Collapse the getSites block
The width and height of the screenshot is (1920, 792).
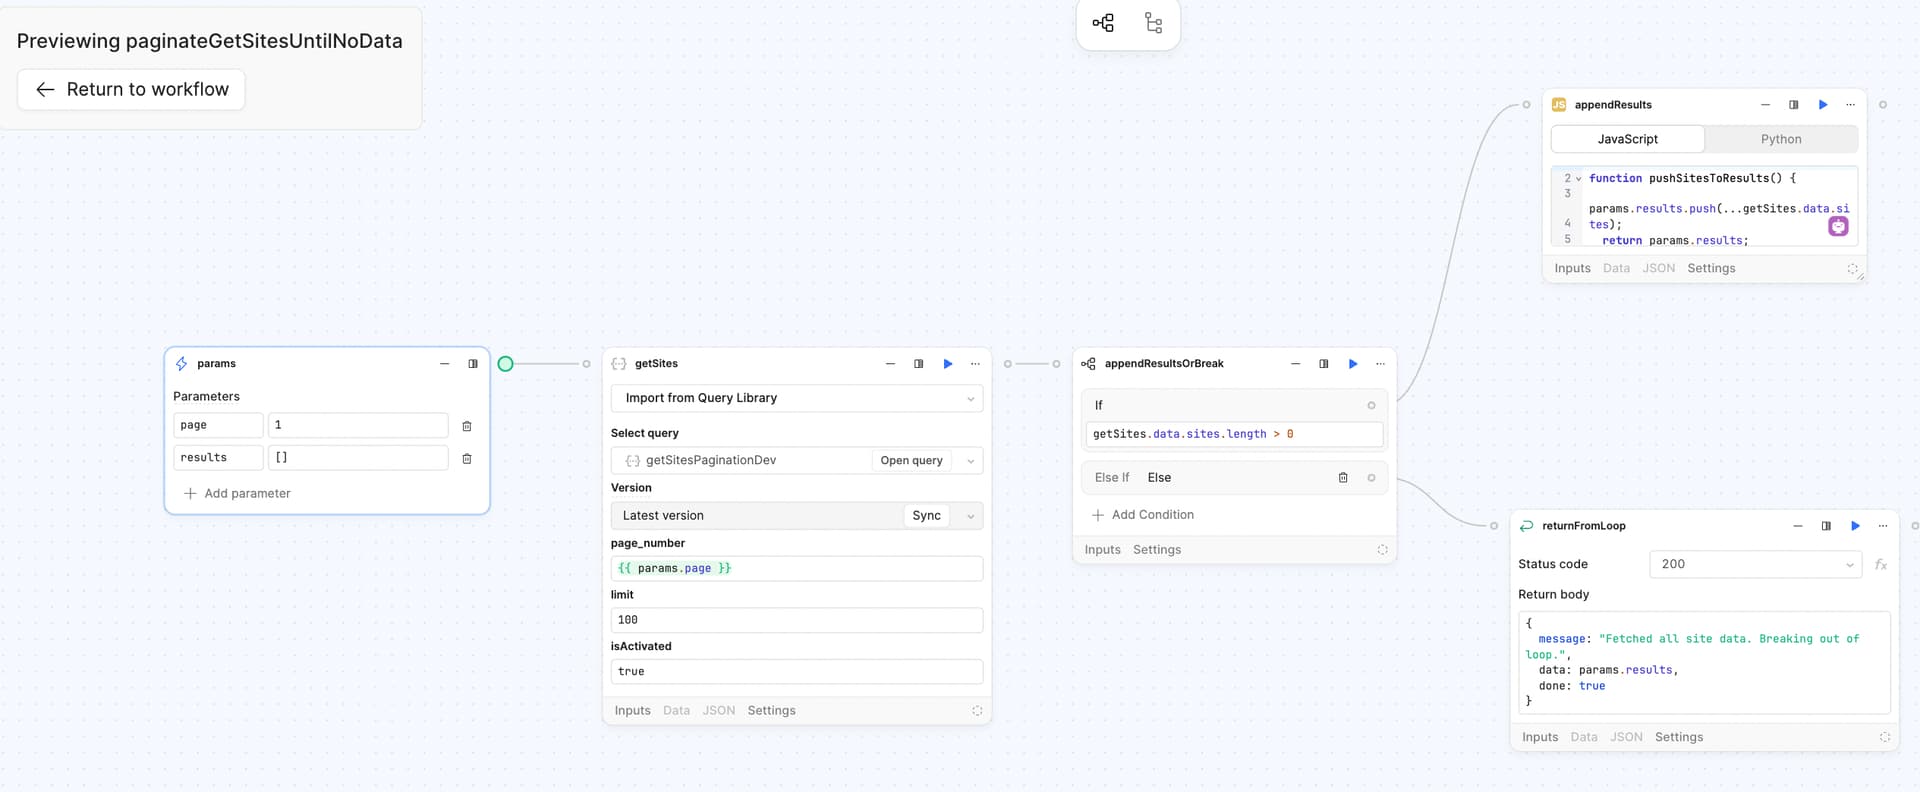point(890,364)
